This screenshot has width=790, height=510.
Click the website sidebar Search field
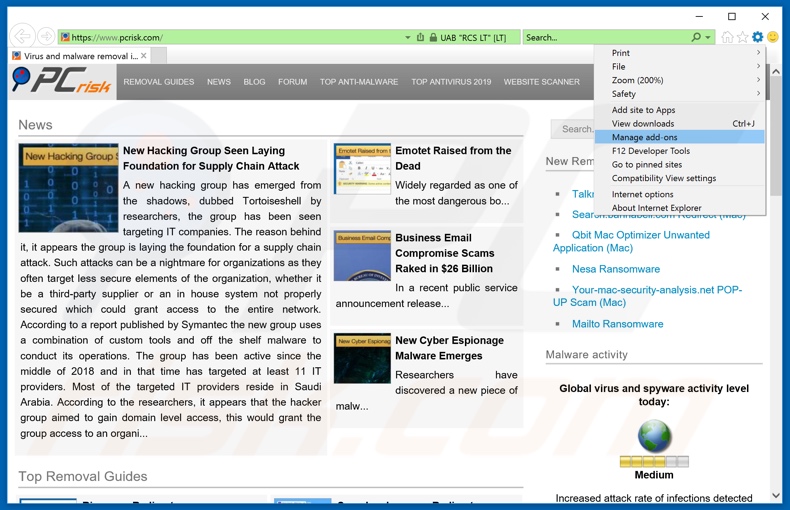(x=572, y=129)
